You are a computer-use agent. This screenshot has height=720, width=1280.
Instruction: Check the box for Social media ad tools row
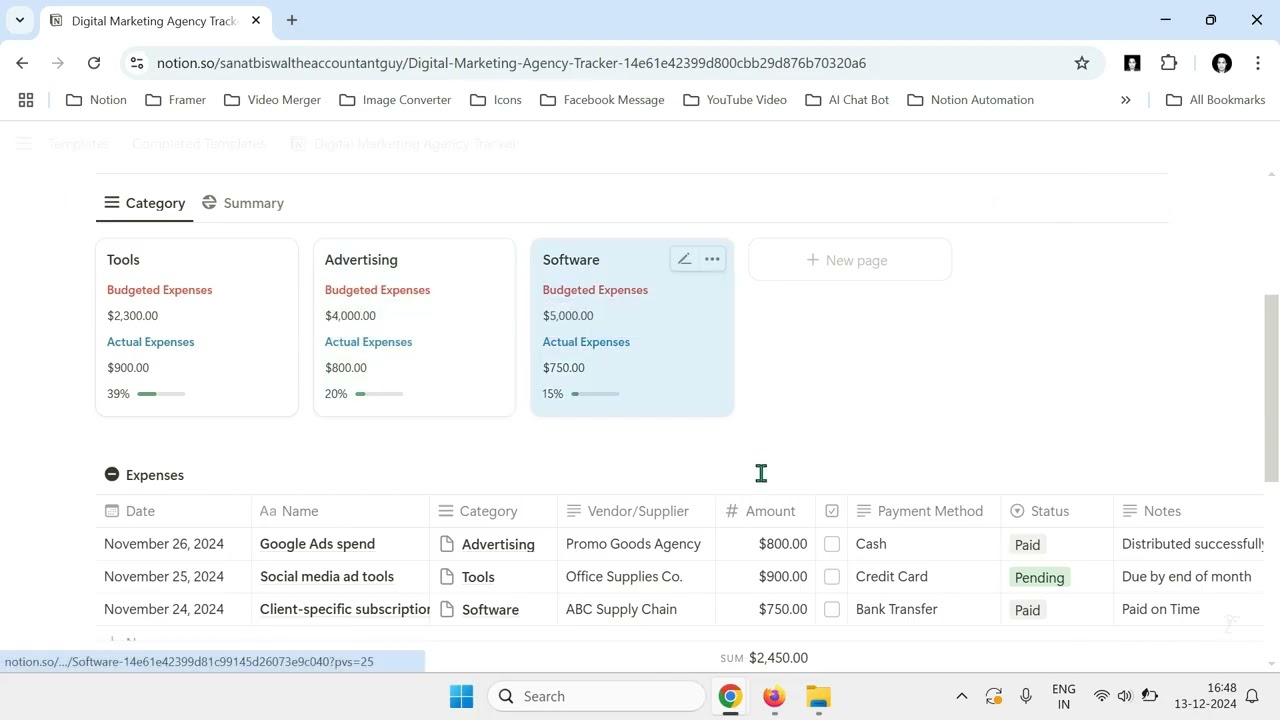[832, 577]
